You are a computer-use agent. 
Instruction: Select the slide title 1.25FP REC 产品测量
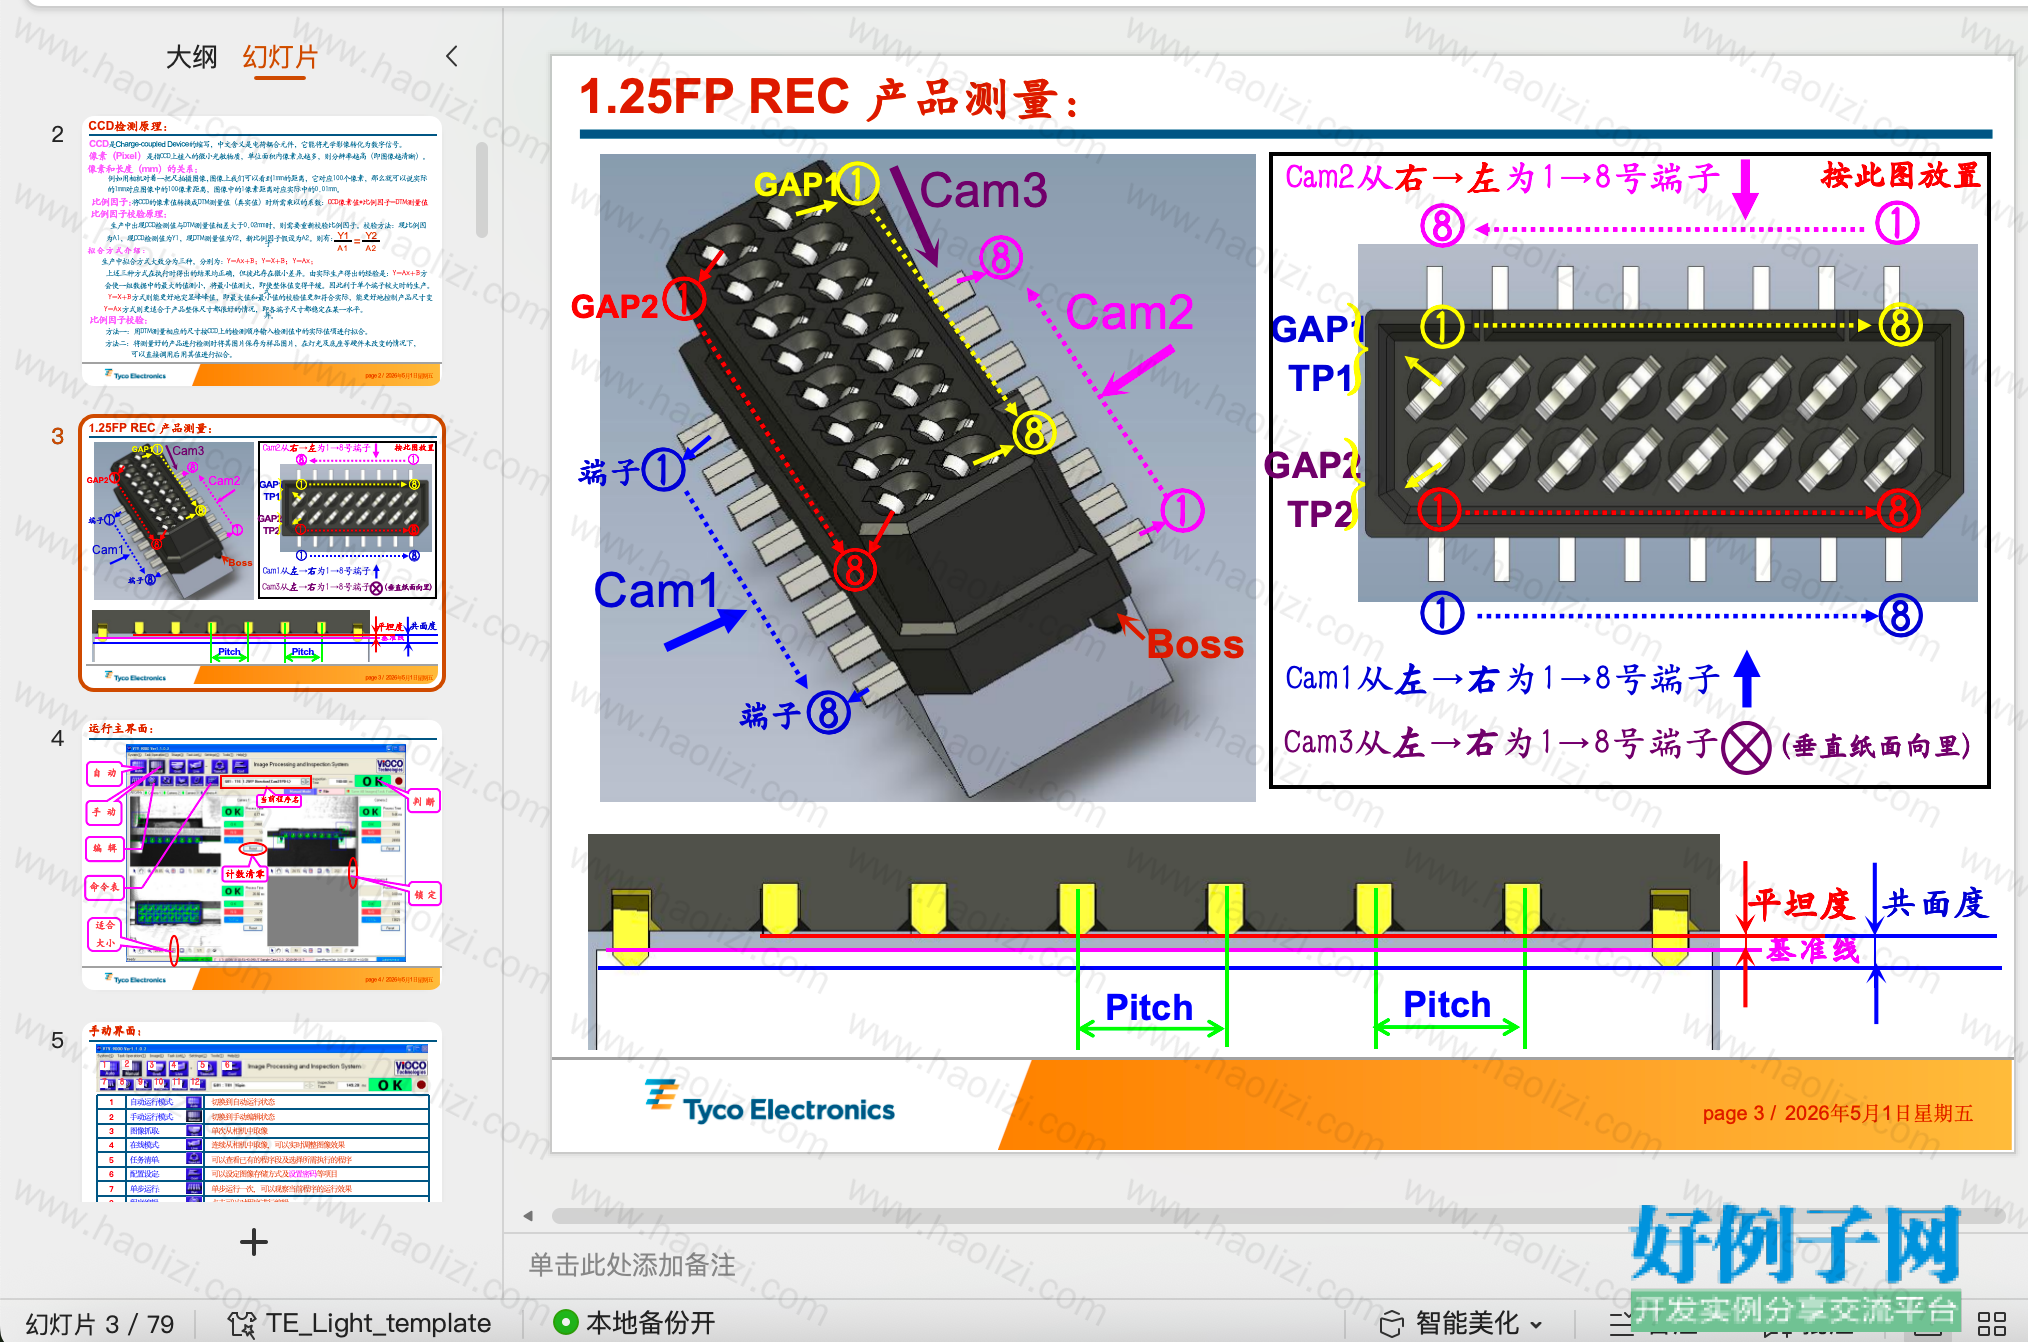point(830,98)
